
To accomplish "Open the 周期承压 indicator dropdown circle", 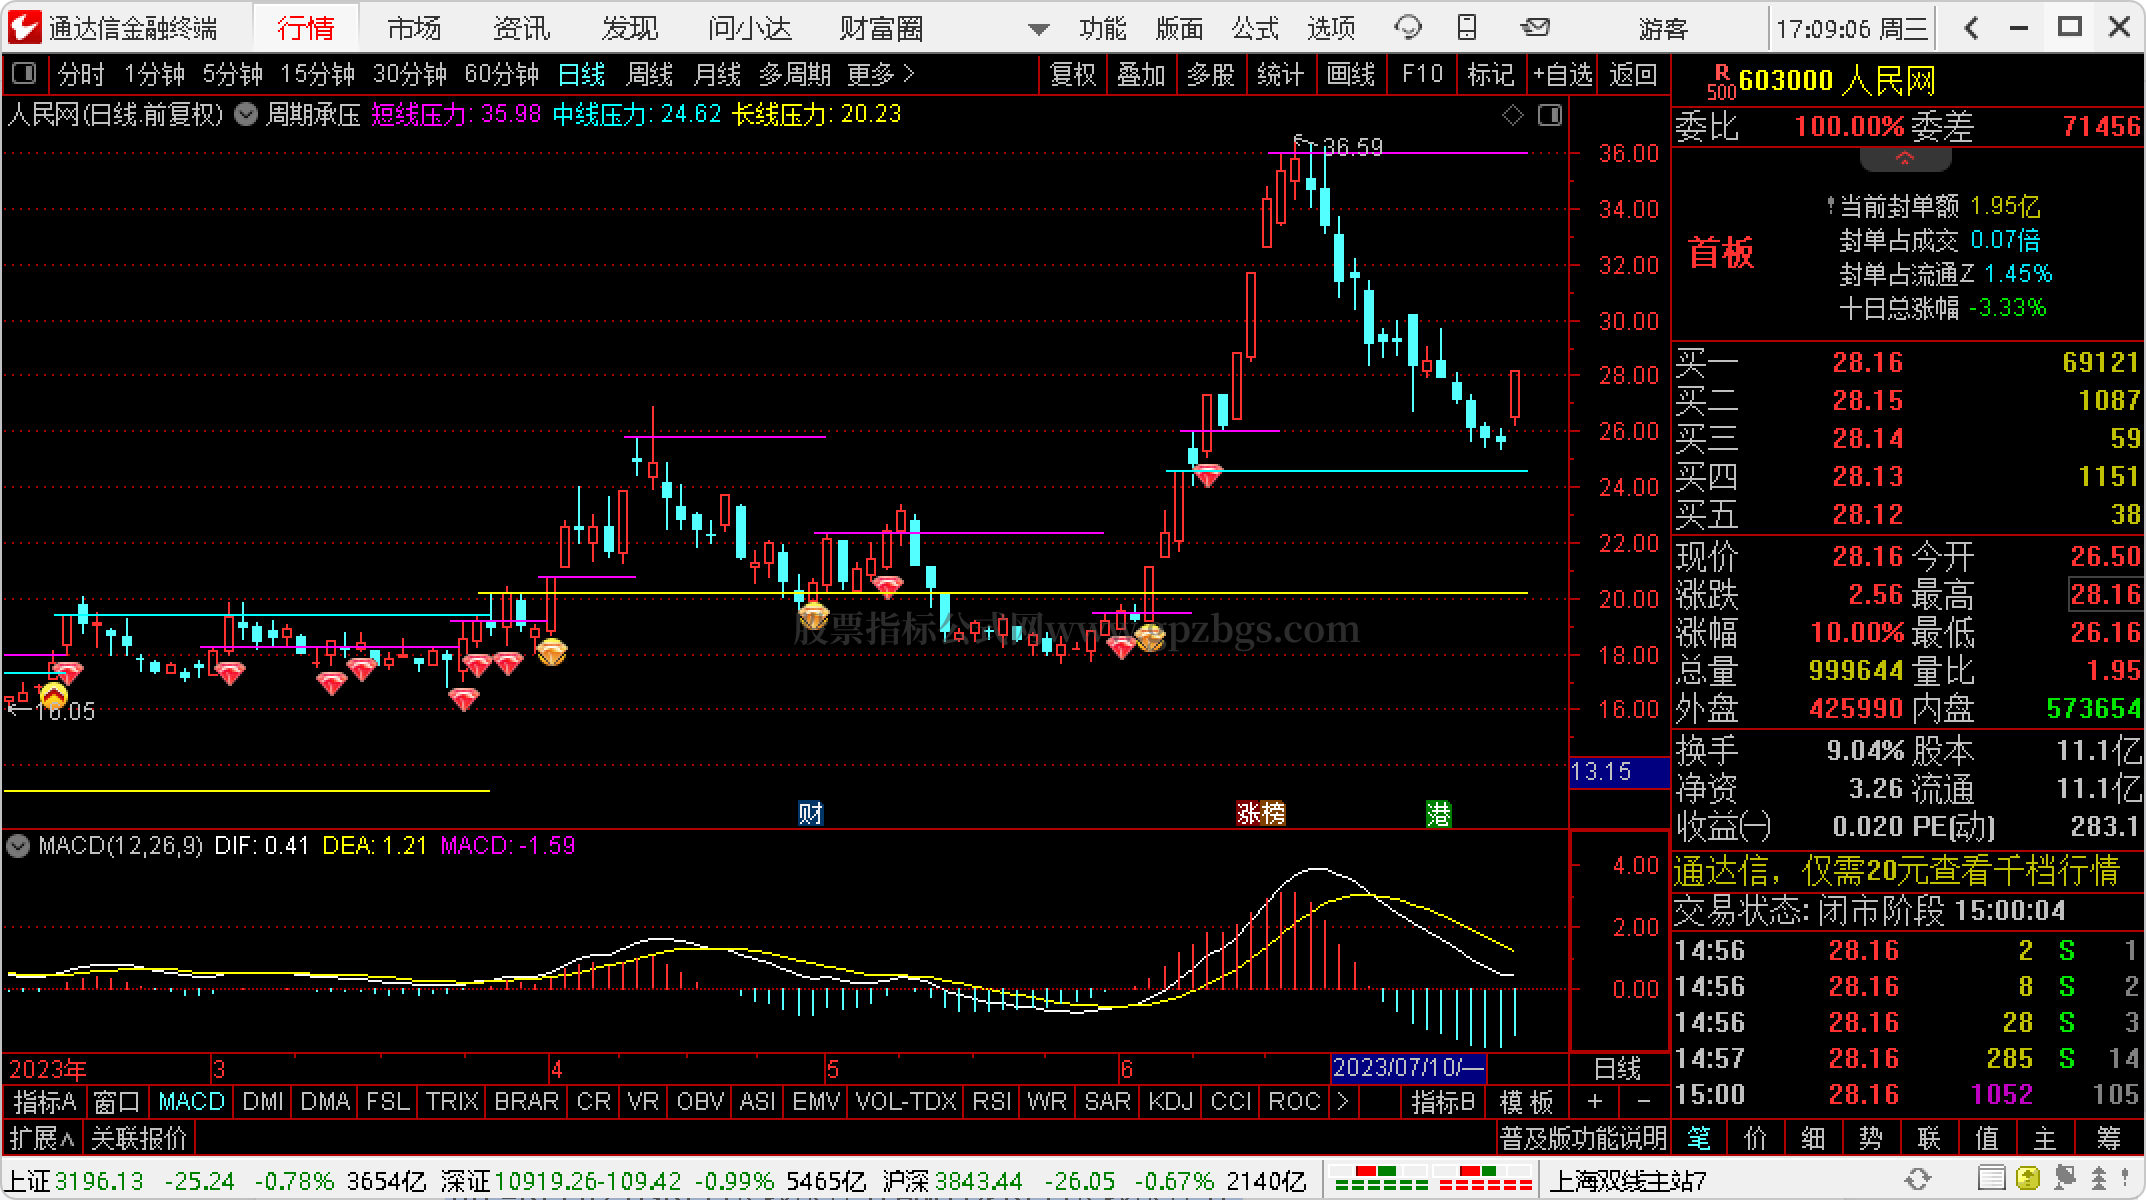I will pos(246,115).
